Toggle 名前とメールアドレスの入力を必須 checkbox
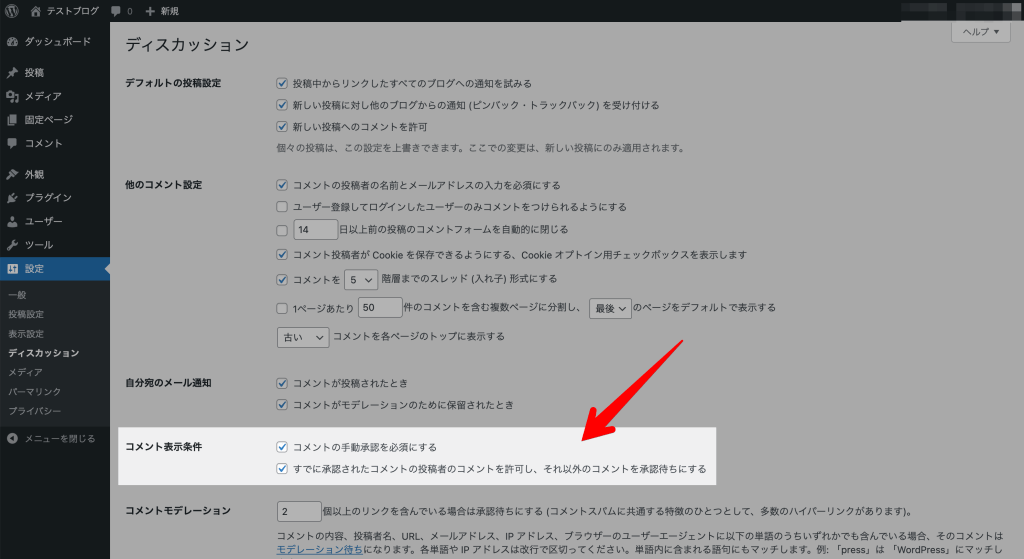This screenshot has height=559, width=1024. pyautogui.click(x=282, y=185)
